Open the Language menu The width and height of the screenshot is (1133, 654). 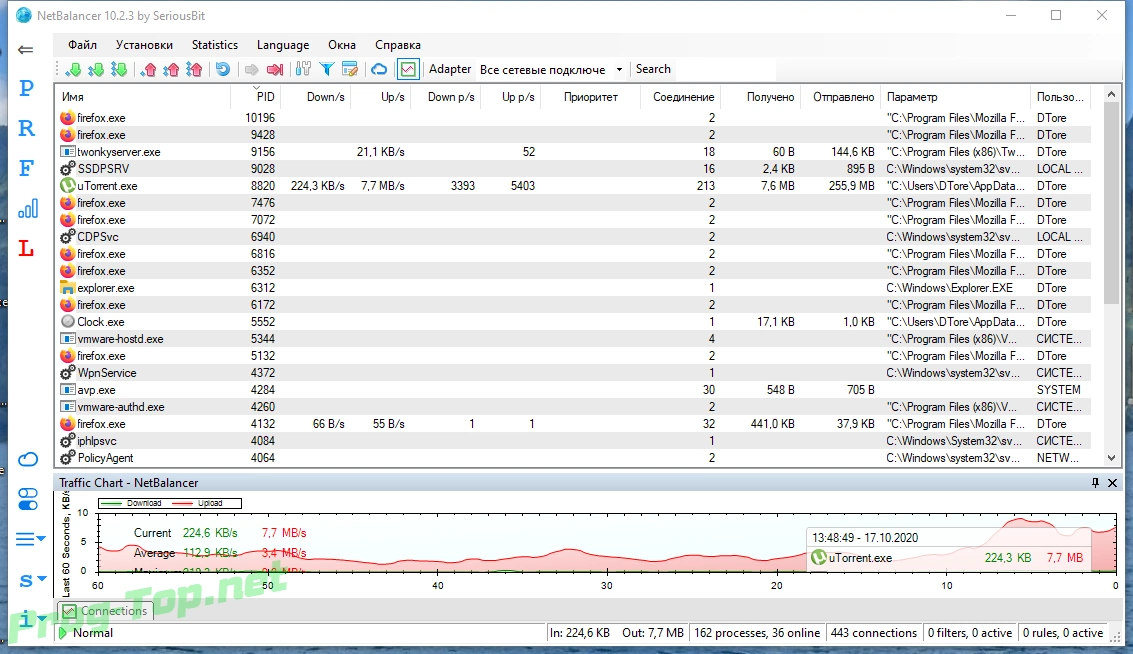283,45
